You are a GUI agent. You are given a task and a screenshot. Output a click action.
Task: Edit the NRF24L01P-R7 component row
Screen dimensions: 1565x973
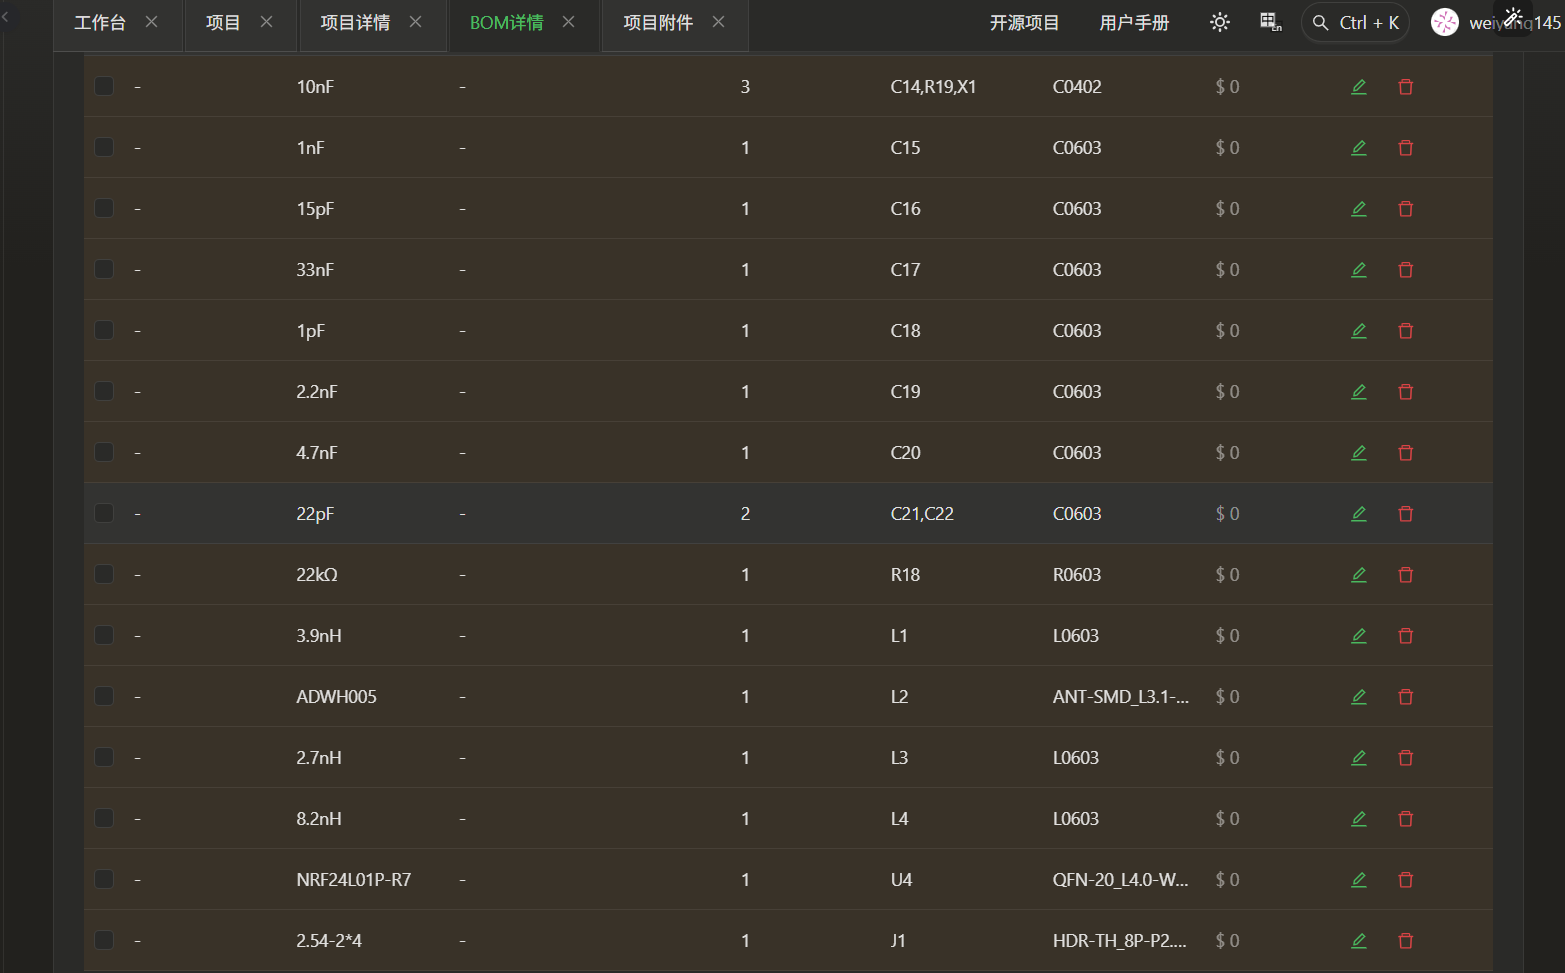(1358, 880)
